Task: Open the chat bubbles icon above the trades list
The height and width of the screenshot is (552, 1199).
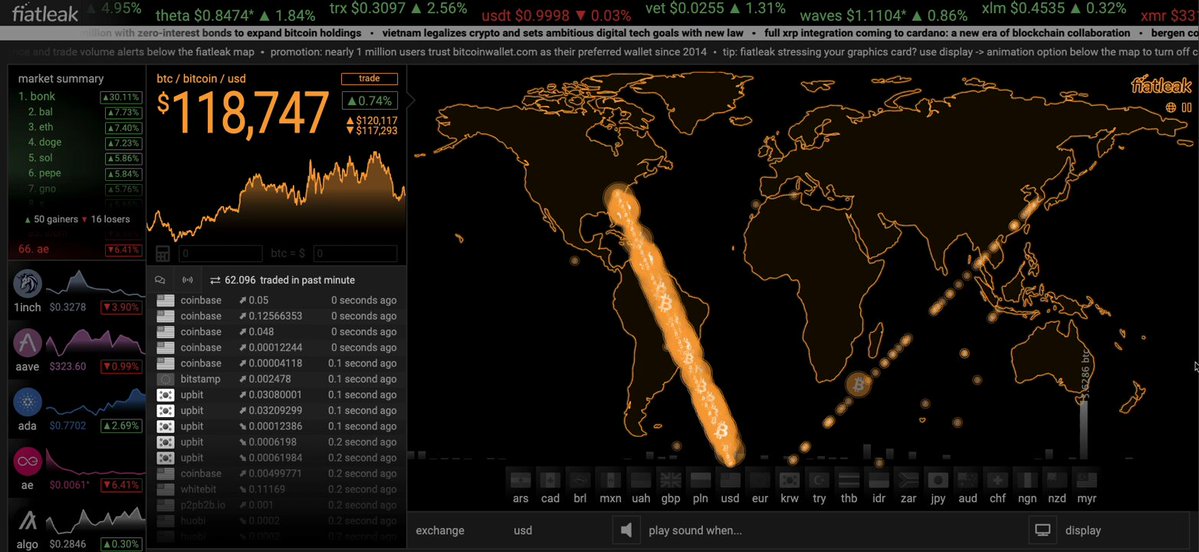Action: tap(160, 280)
